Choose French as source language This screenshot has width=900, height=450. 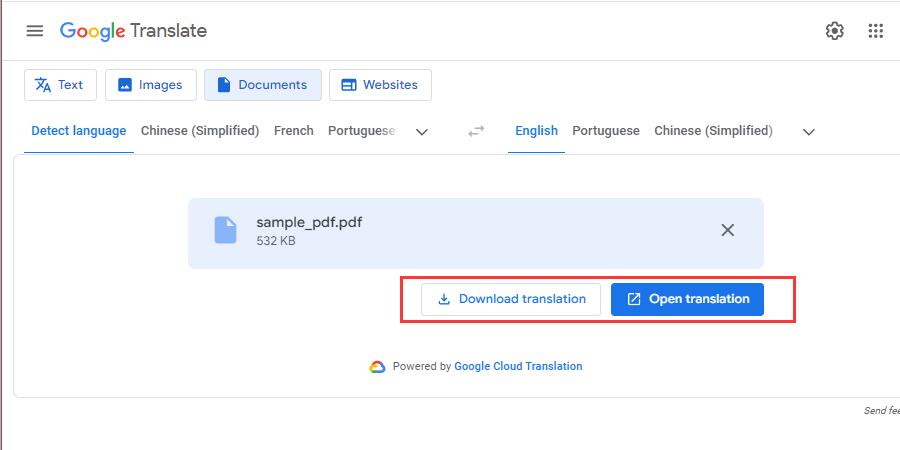coord(293,131)
